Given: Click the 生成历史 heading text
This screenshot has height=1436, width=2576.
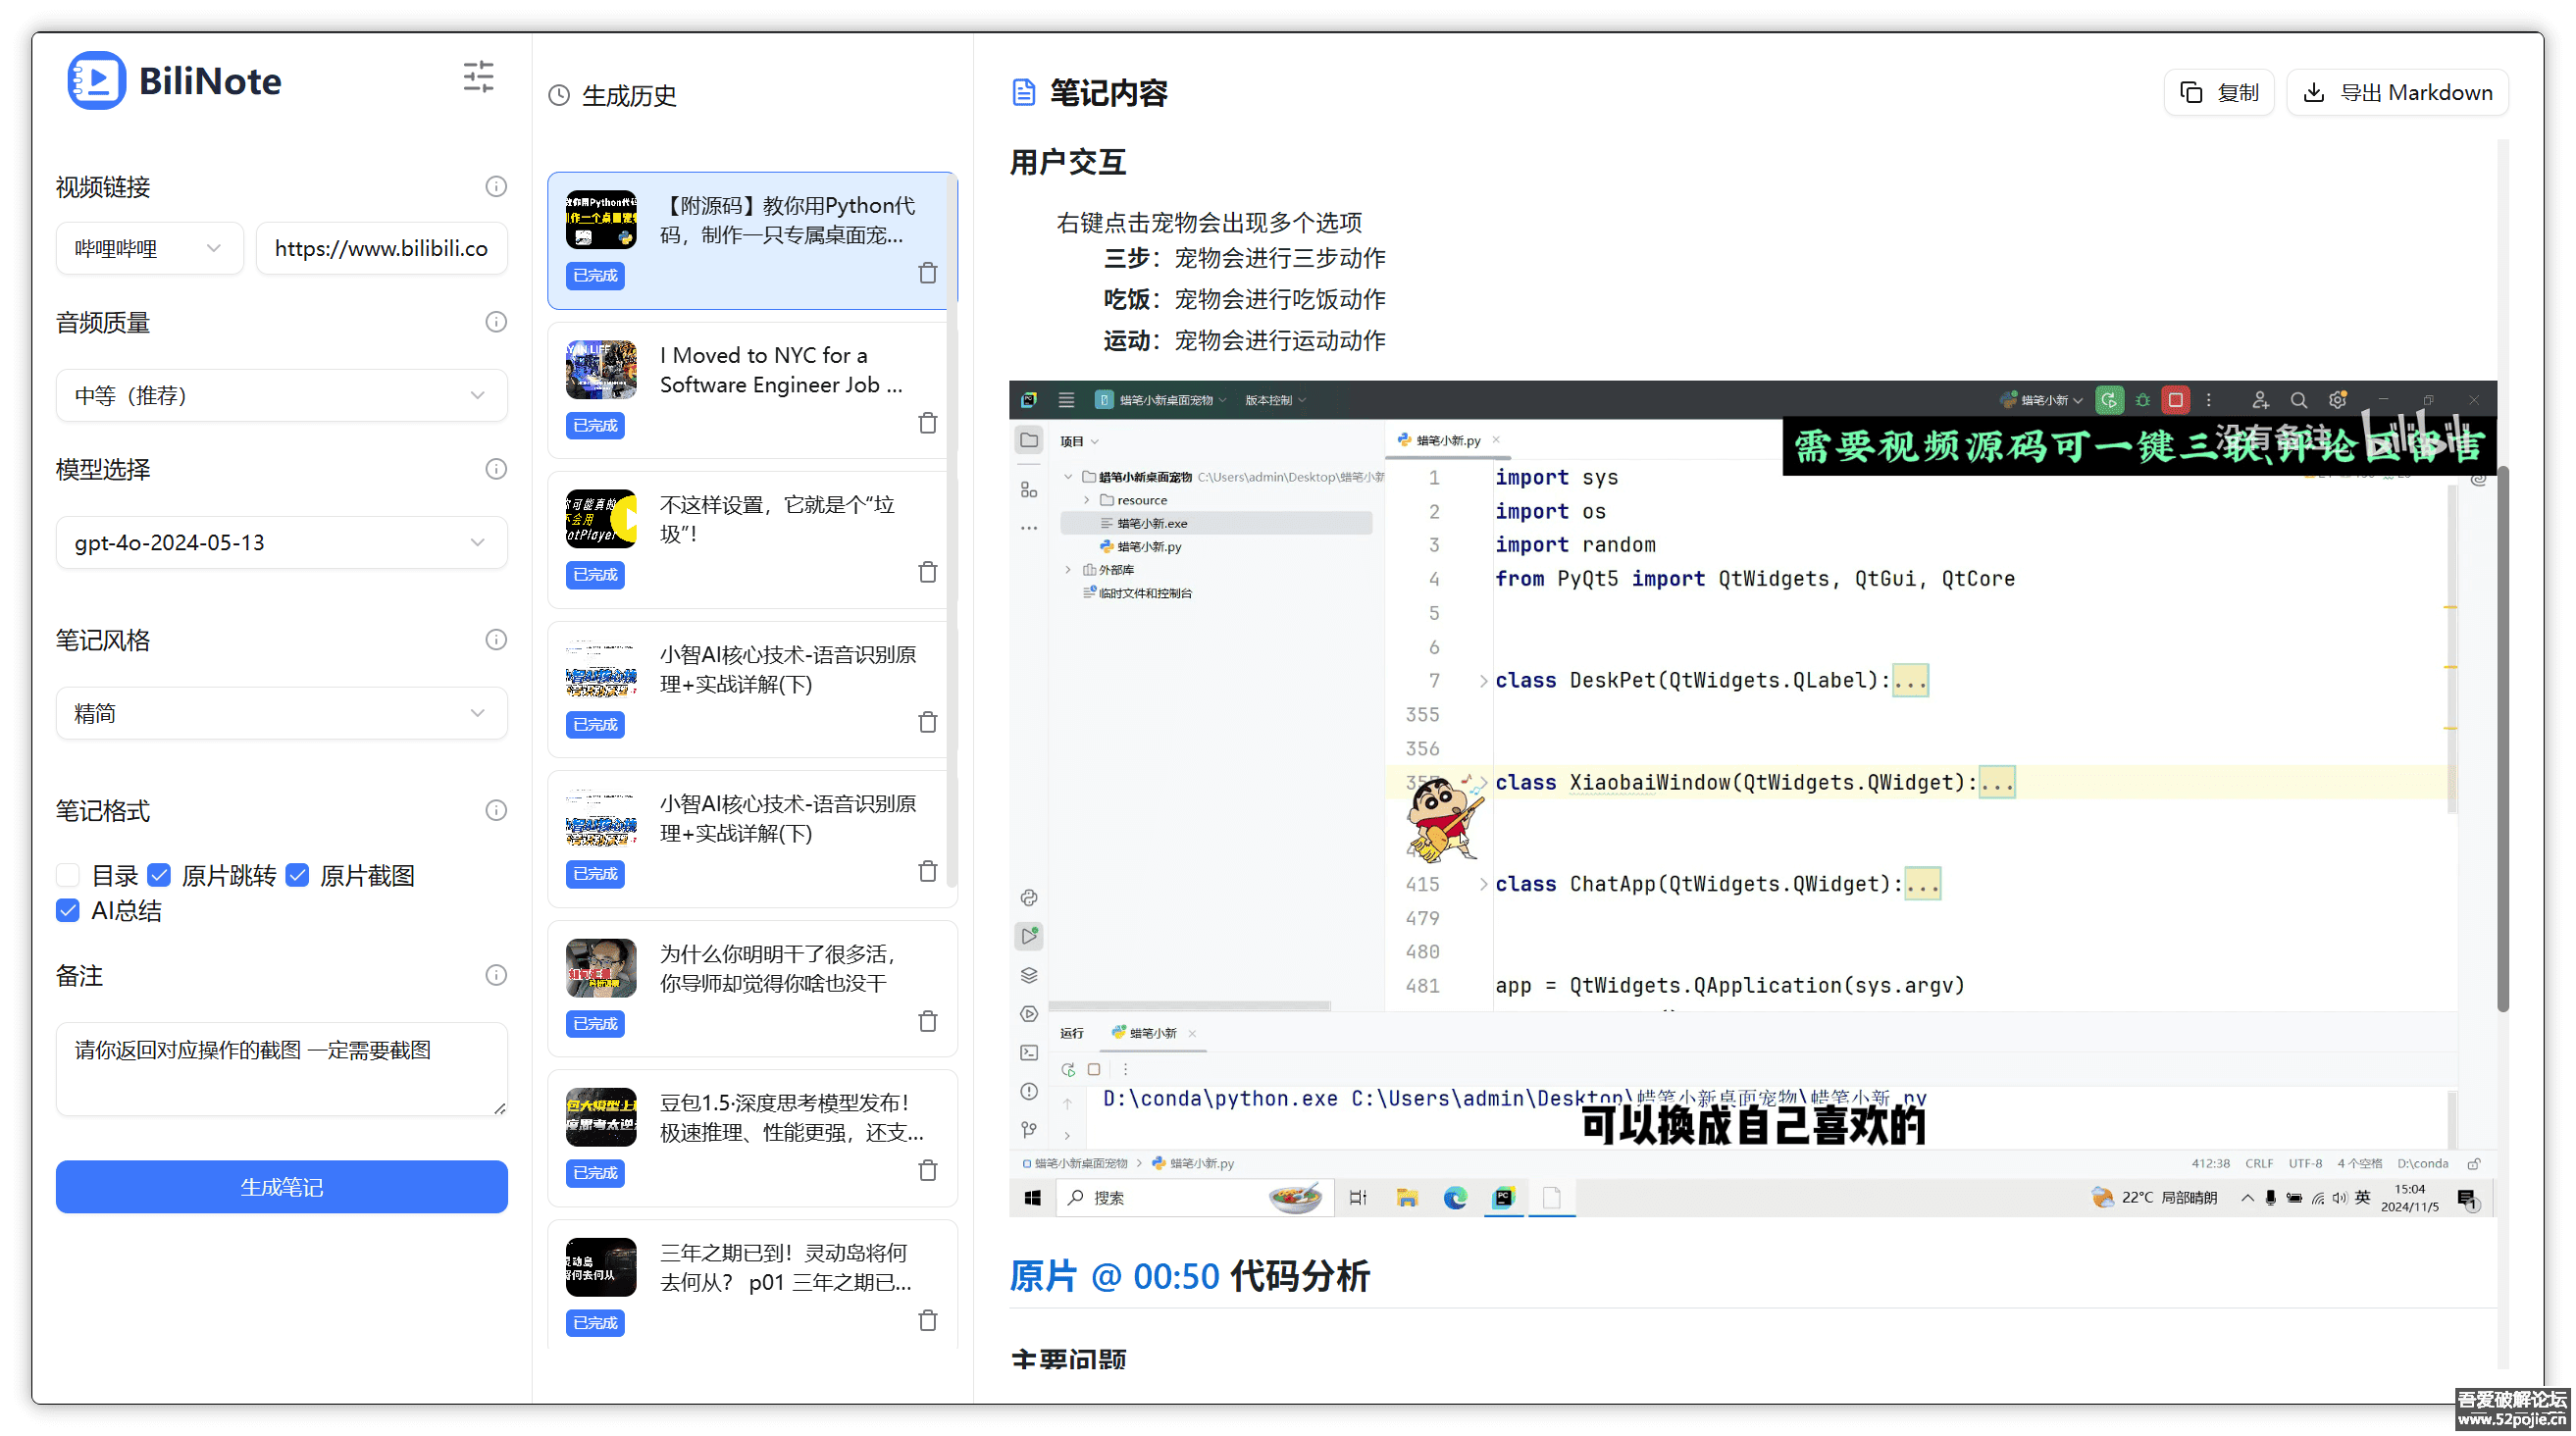Looking at the screenshot, I should 629,95.
